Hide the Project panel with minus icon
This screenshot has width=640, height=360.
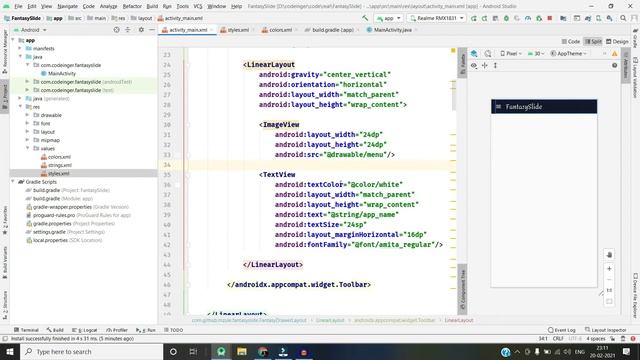152,30
